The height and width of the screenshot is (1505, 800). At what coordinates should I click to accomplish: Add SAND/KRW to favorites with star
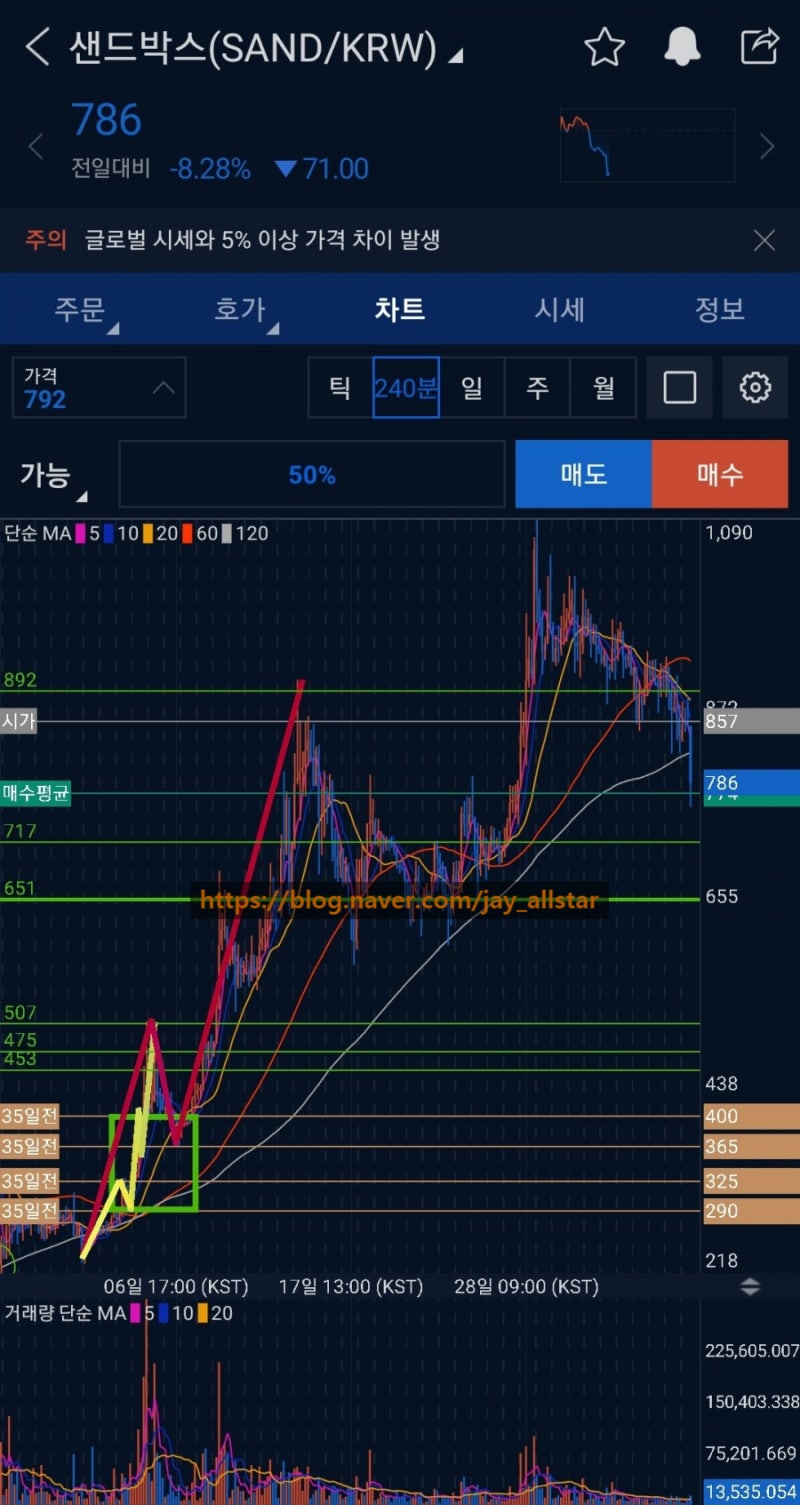tap(604, 47)
